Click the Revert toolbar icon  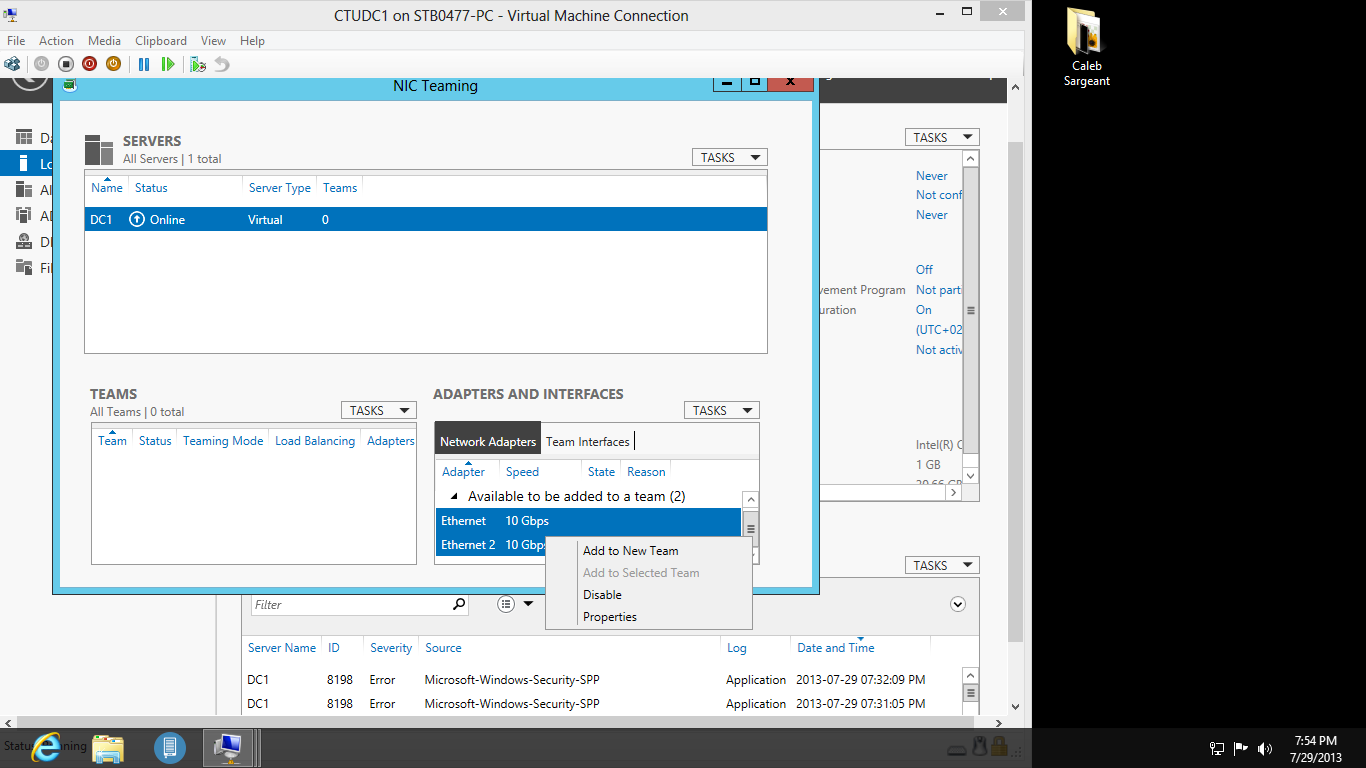[x=222, y=64]
